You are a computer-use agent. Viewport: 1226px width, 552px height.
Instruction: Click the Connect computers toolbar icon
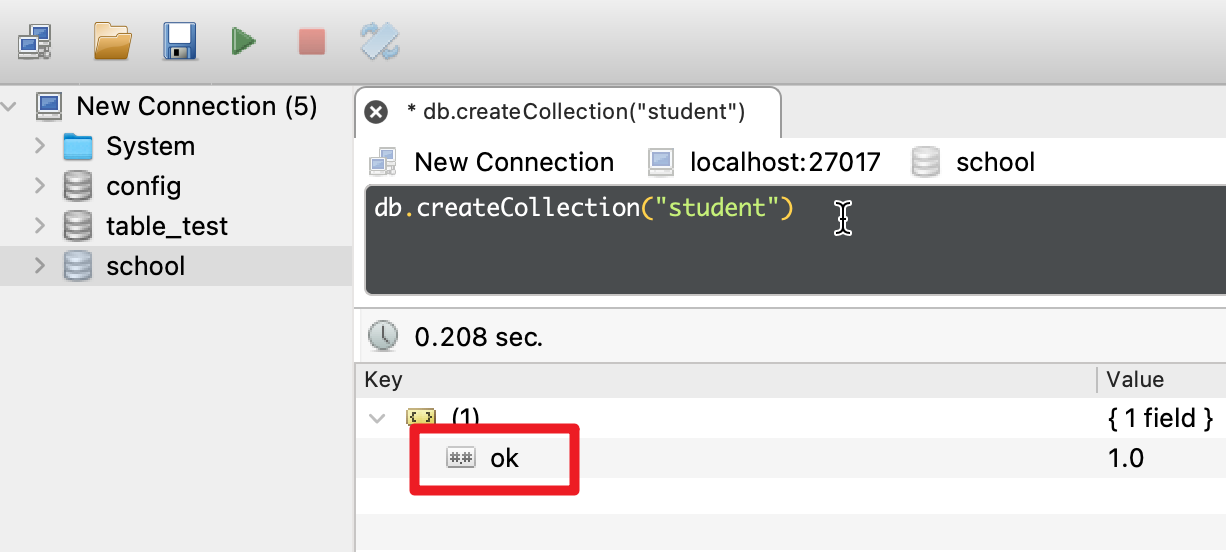(x=33, y=42)
